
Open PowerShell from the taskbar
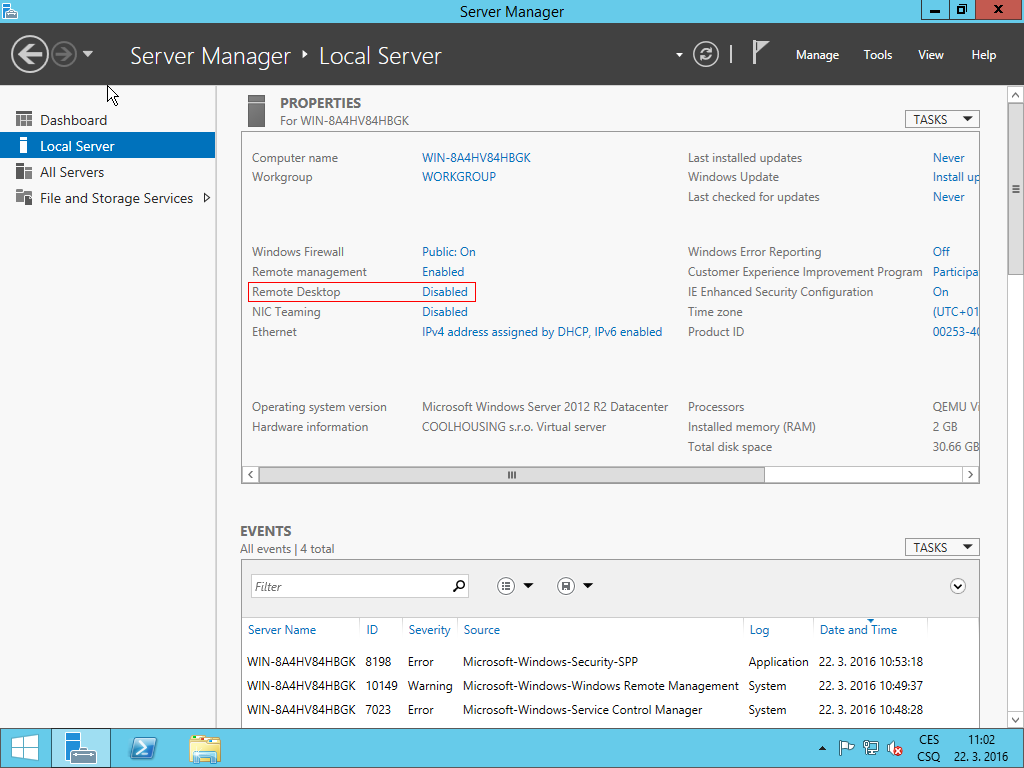143,748
